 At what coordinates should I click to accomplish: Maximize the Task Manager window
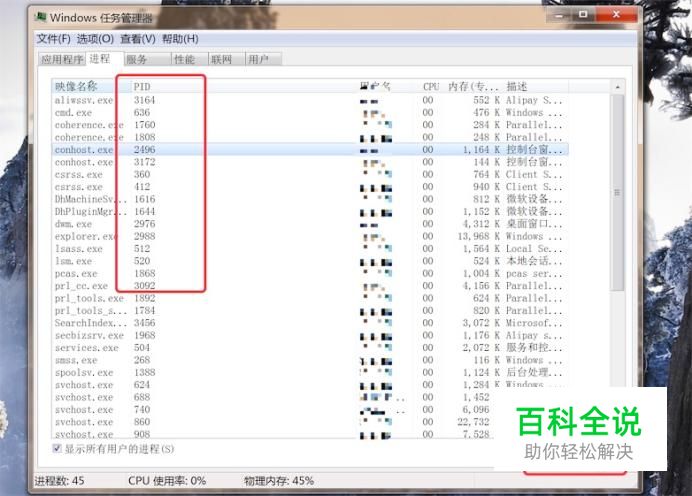[x=583, y=15]
